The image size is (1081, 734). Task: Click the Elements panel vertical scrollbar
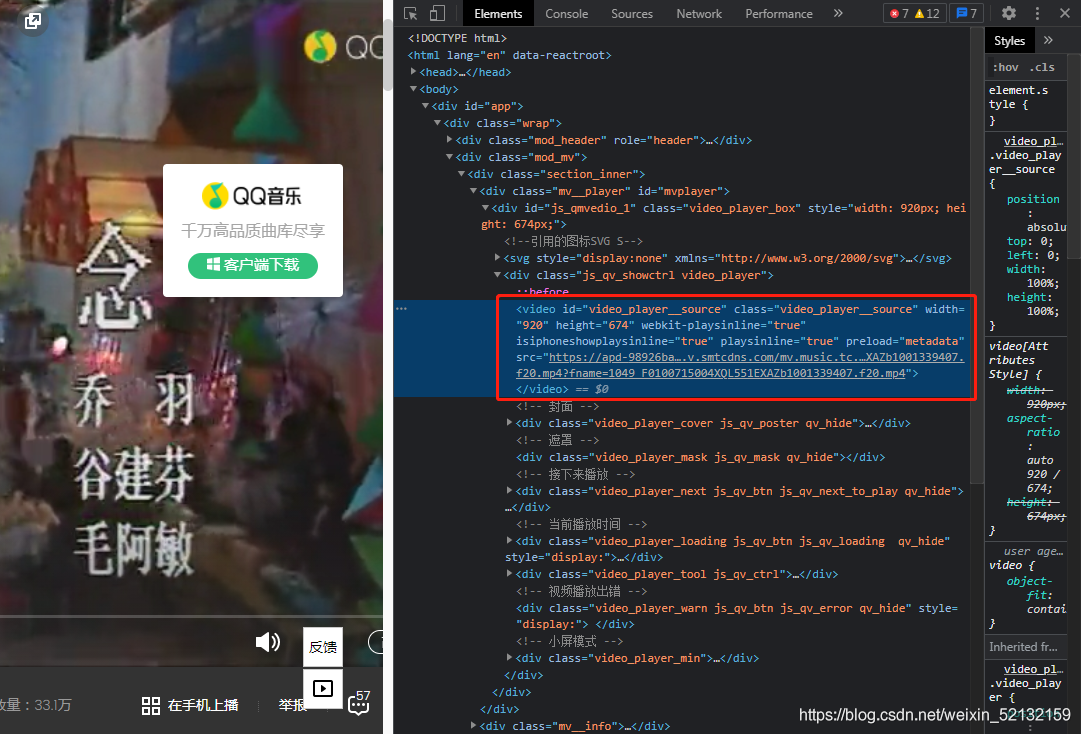point(976,255)
